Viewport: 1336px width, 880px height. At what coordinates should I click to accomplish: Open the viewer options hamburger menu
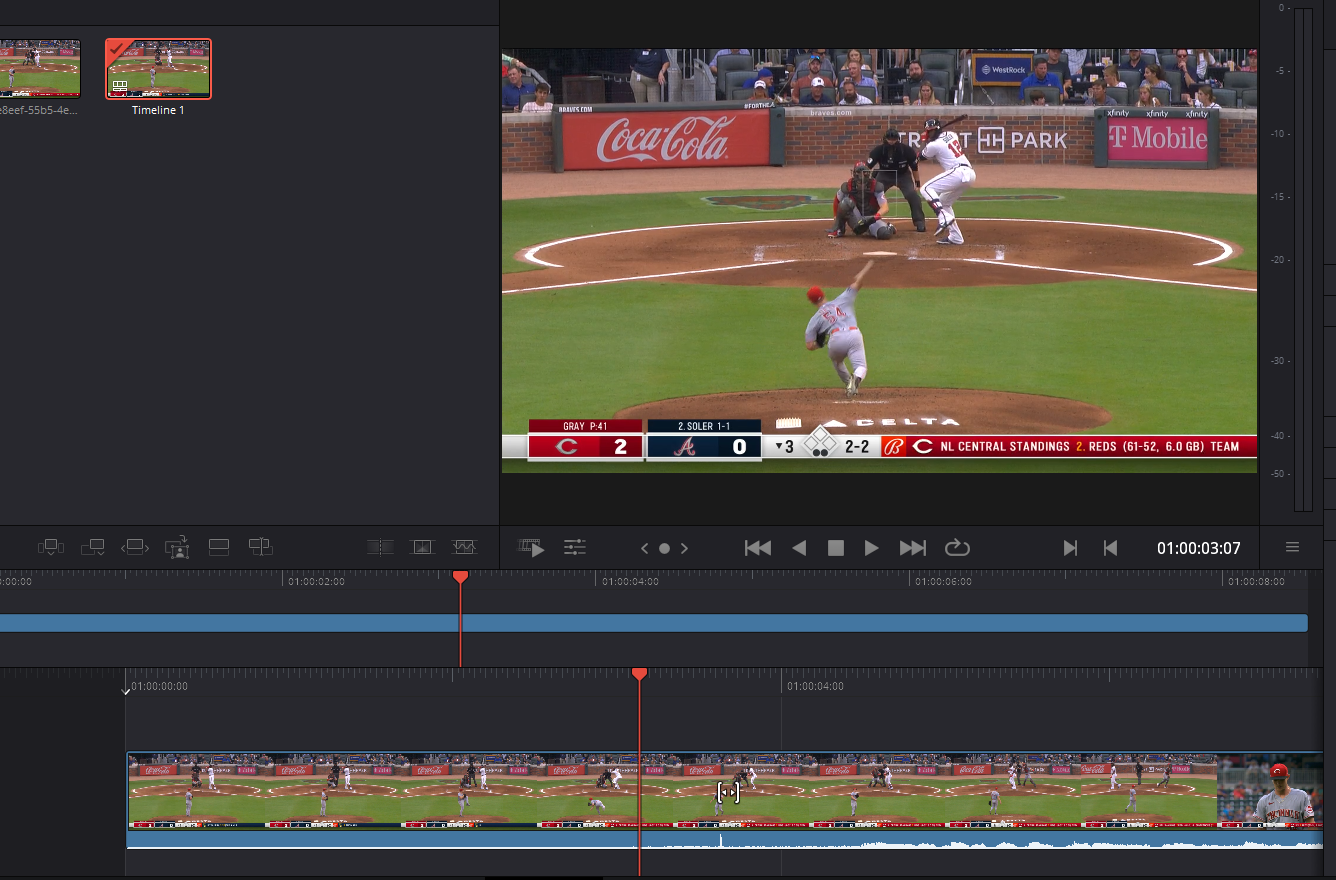[x=1292, y=547]
